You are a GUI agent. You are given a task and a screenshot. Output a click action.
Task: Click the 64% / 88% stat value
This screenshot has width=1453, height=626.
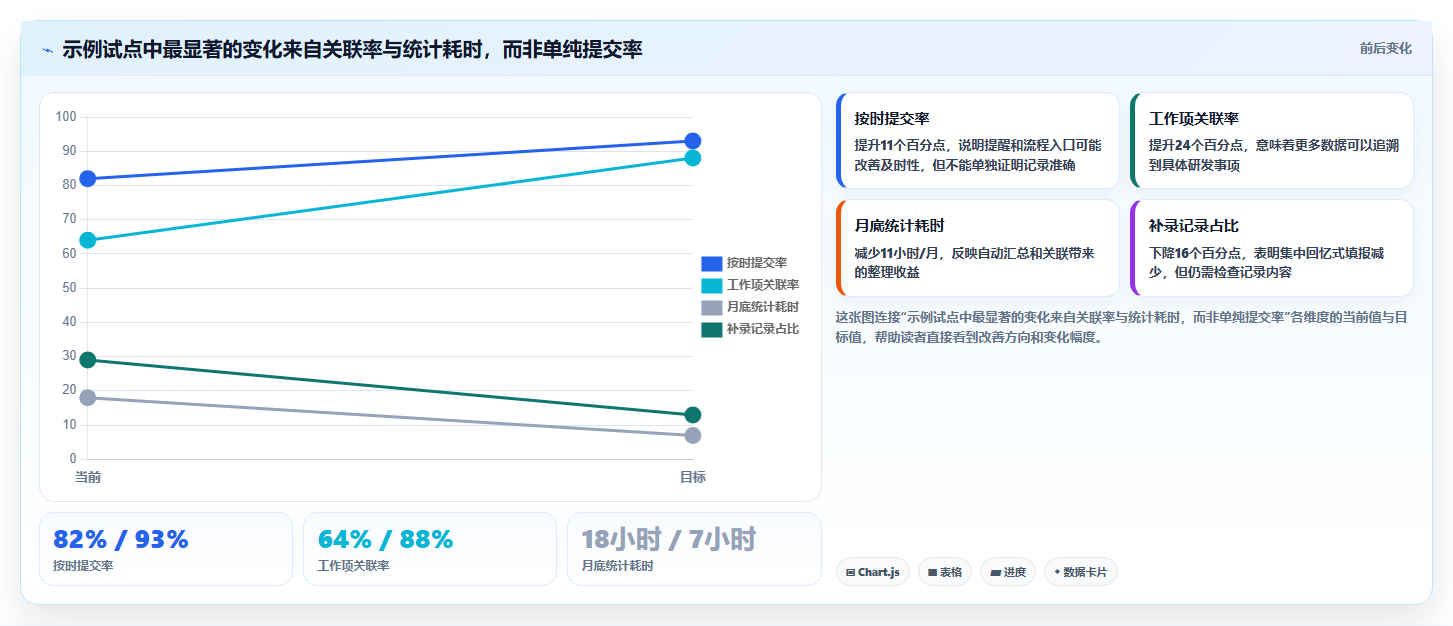[385, 539]
